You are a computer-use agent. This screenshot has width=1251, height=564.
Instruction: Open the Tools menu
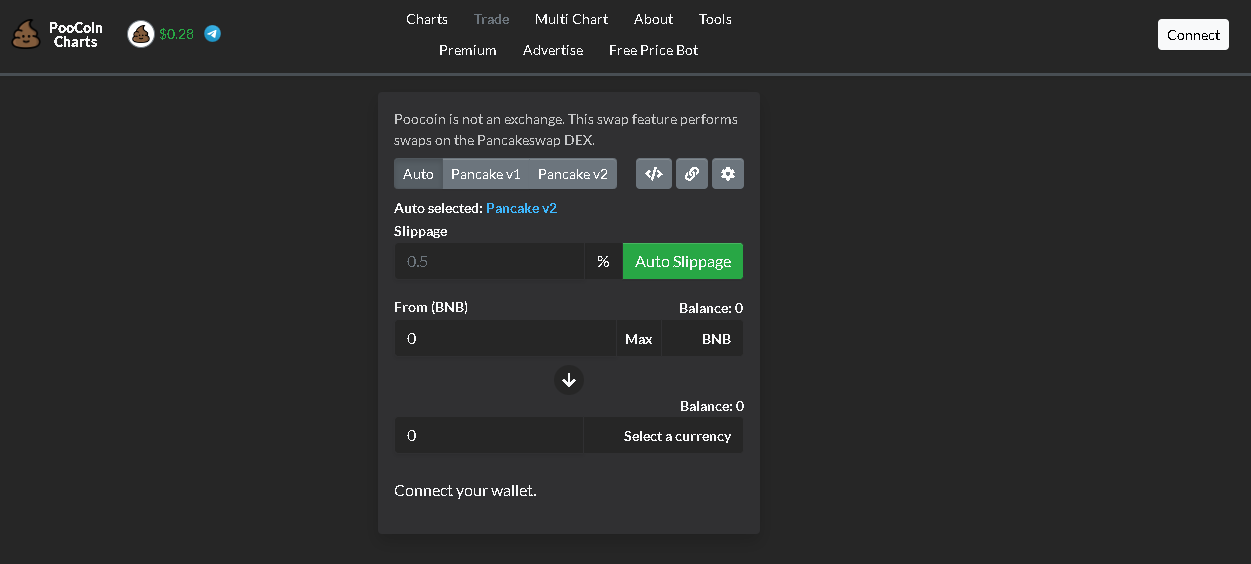pyautogui.click(x=715, y=19)
